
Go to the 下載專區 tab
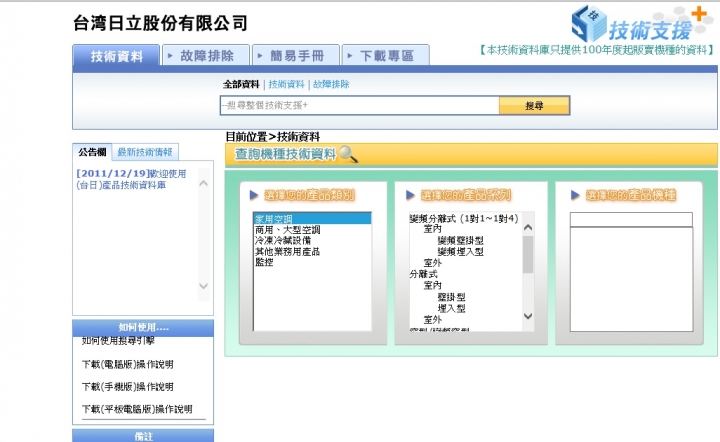point(386,56)
